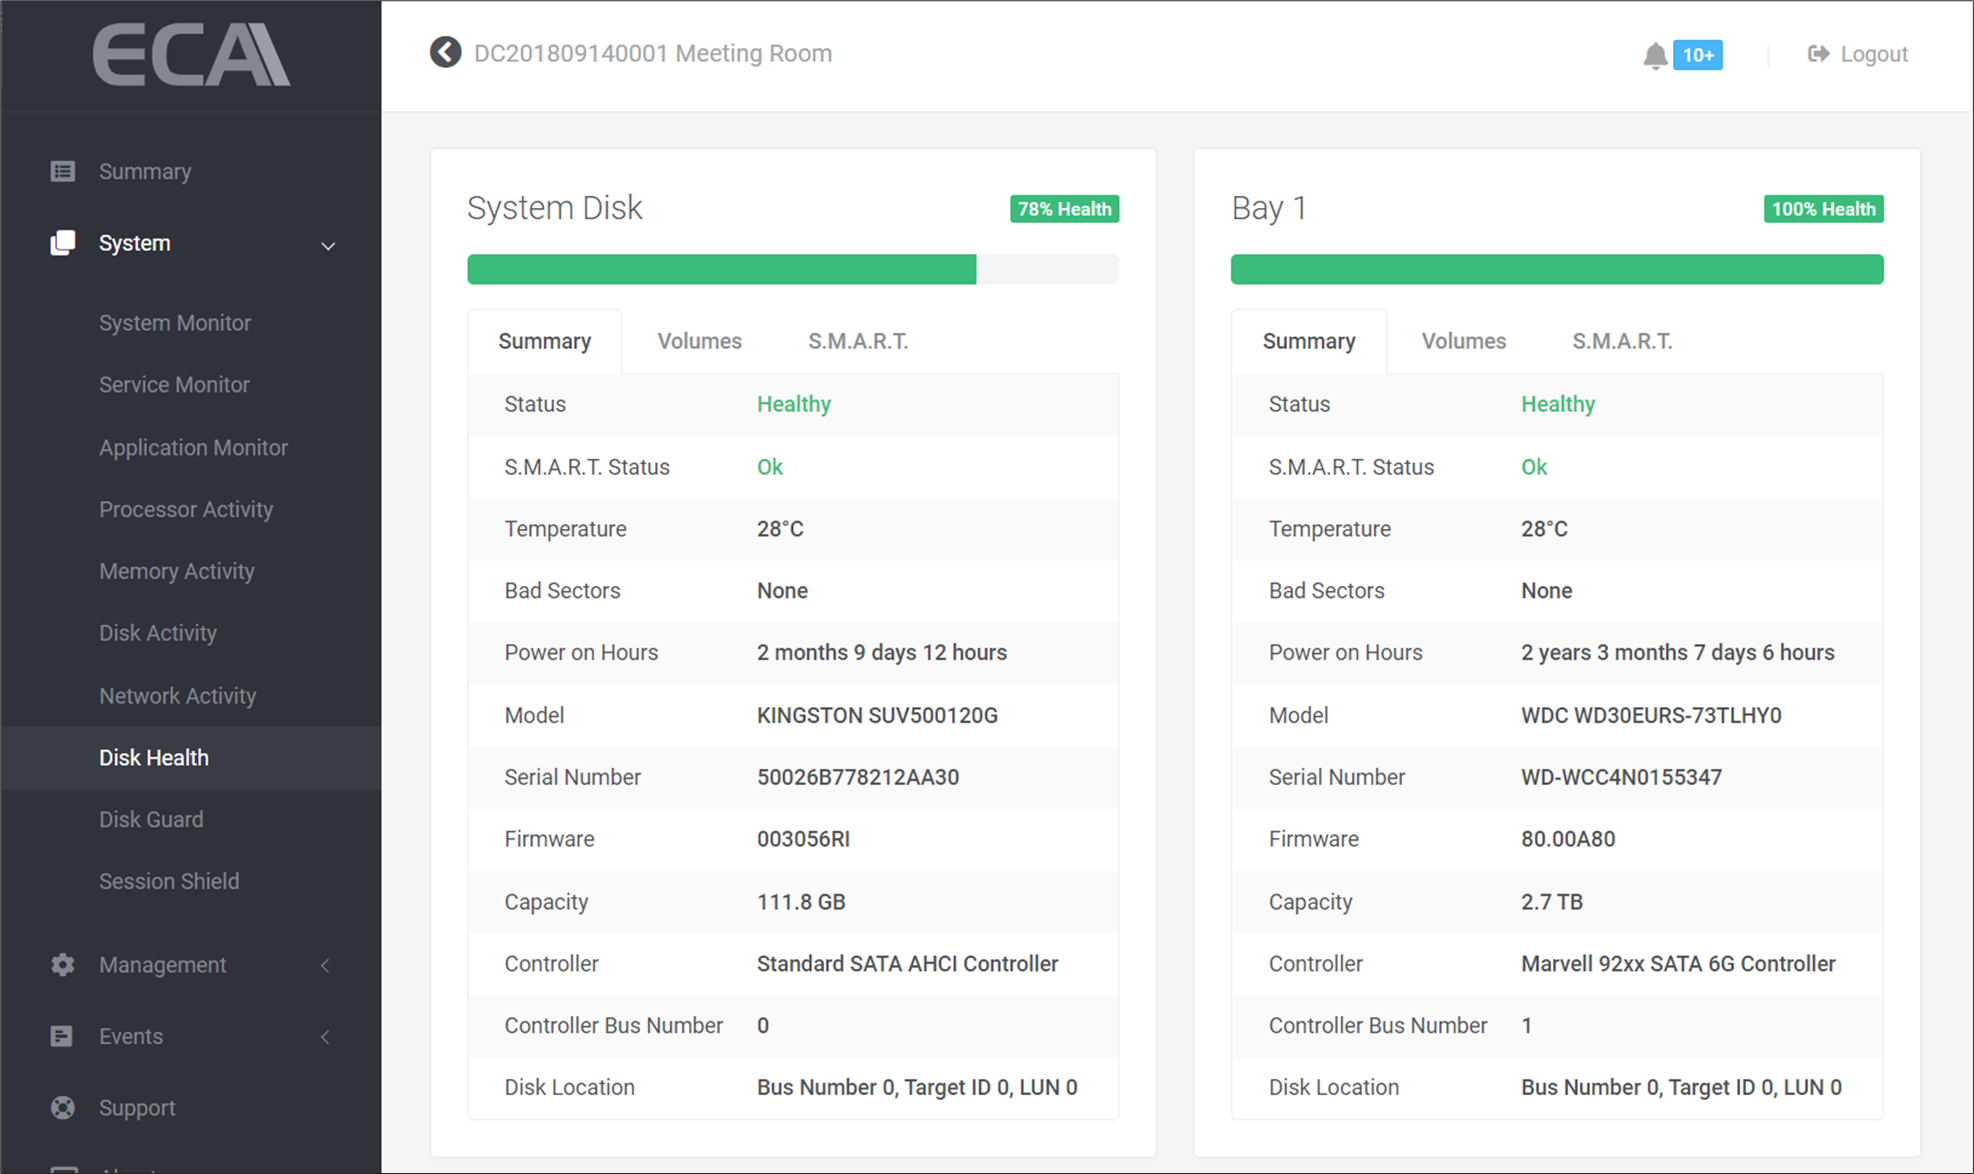
Task: Click the back arrow icon beside DC201809140001
Action: (445, 53)
